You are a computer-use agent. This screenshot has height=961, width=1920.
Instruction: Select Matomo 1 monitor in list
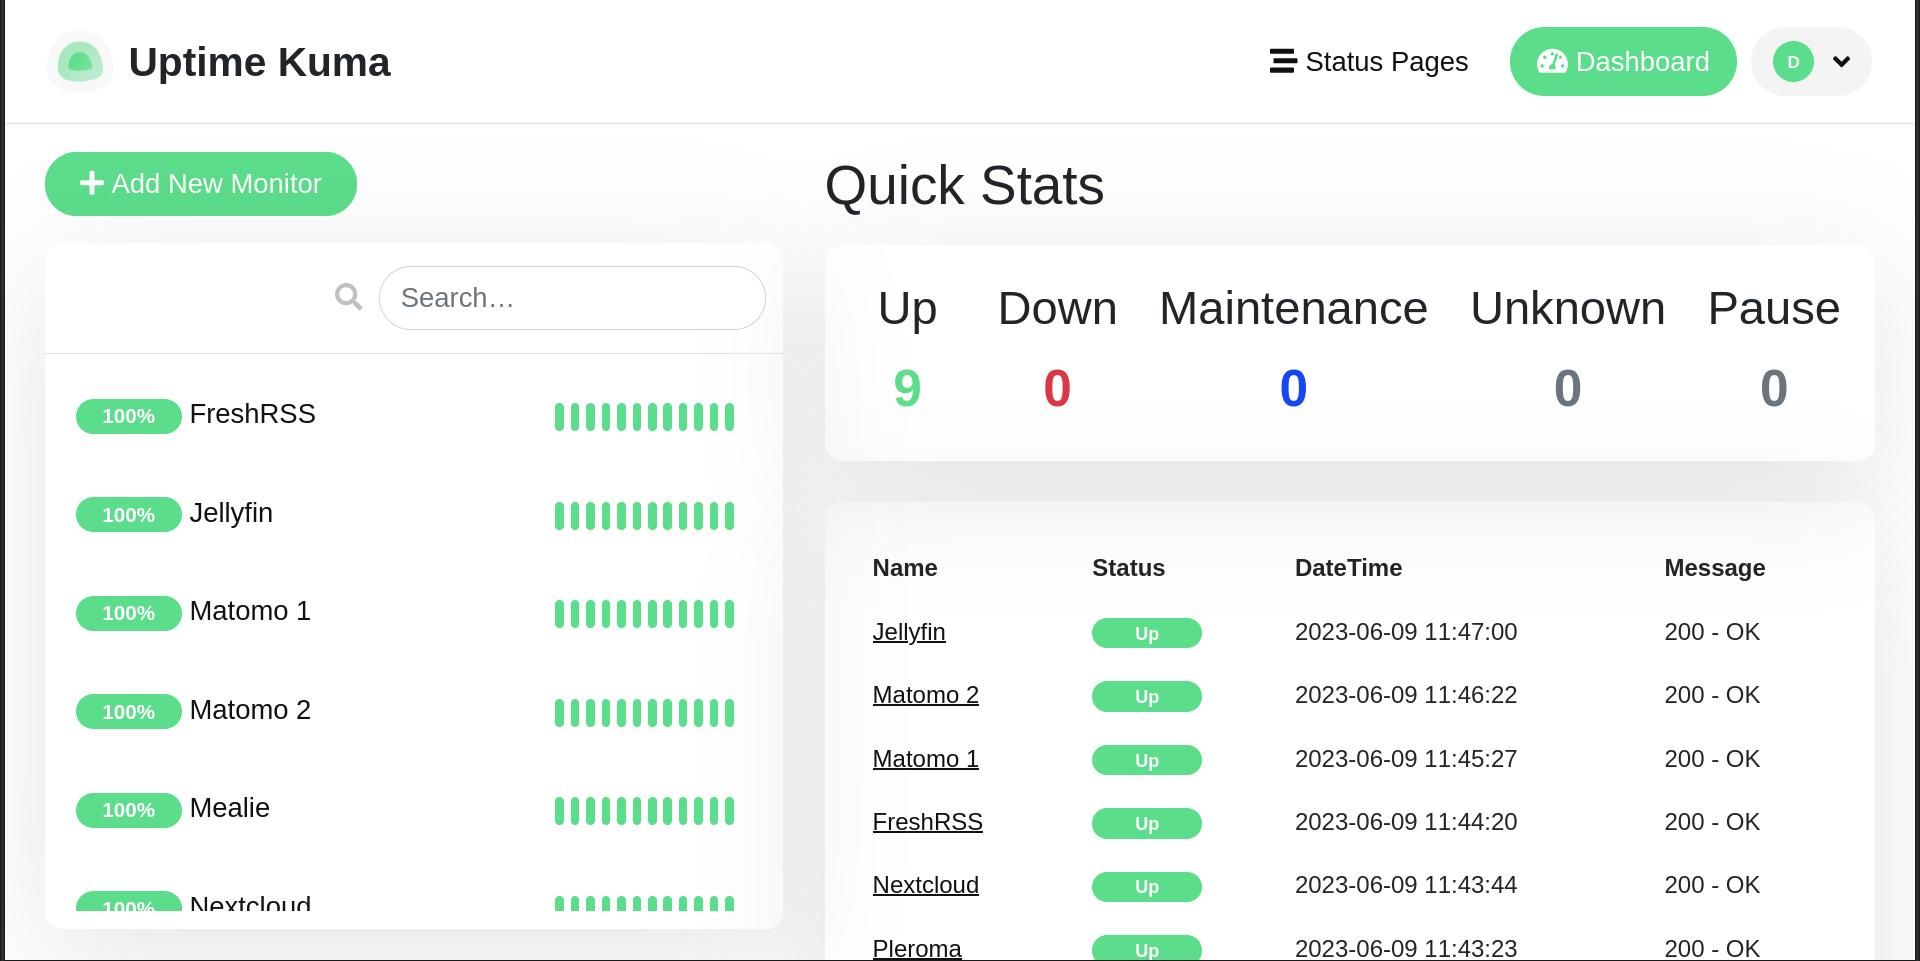coord(413,612)
